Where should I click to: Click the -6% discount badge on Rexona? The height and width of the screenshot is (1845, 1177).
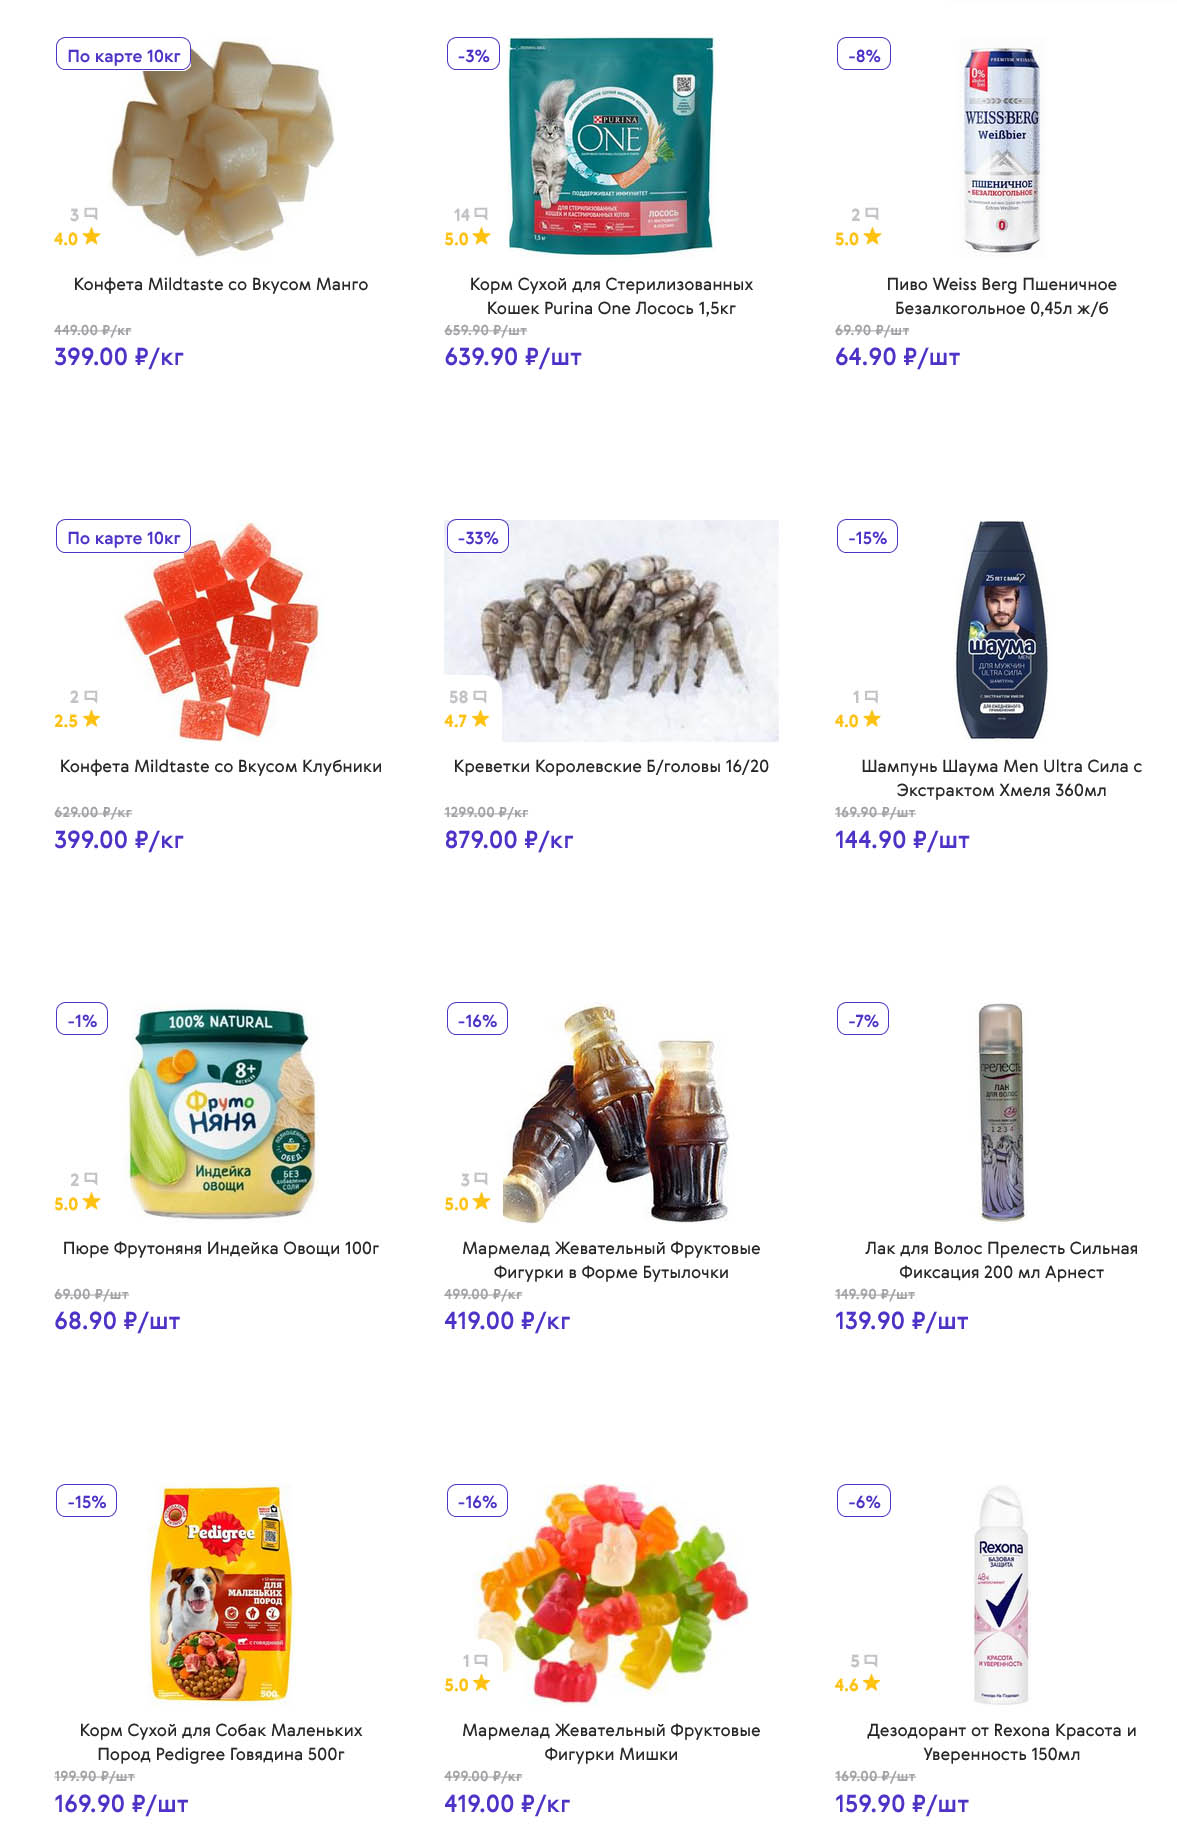point(864,1501)
